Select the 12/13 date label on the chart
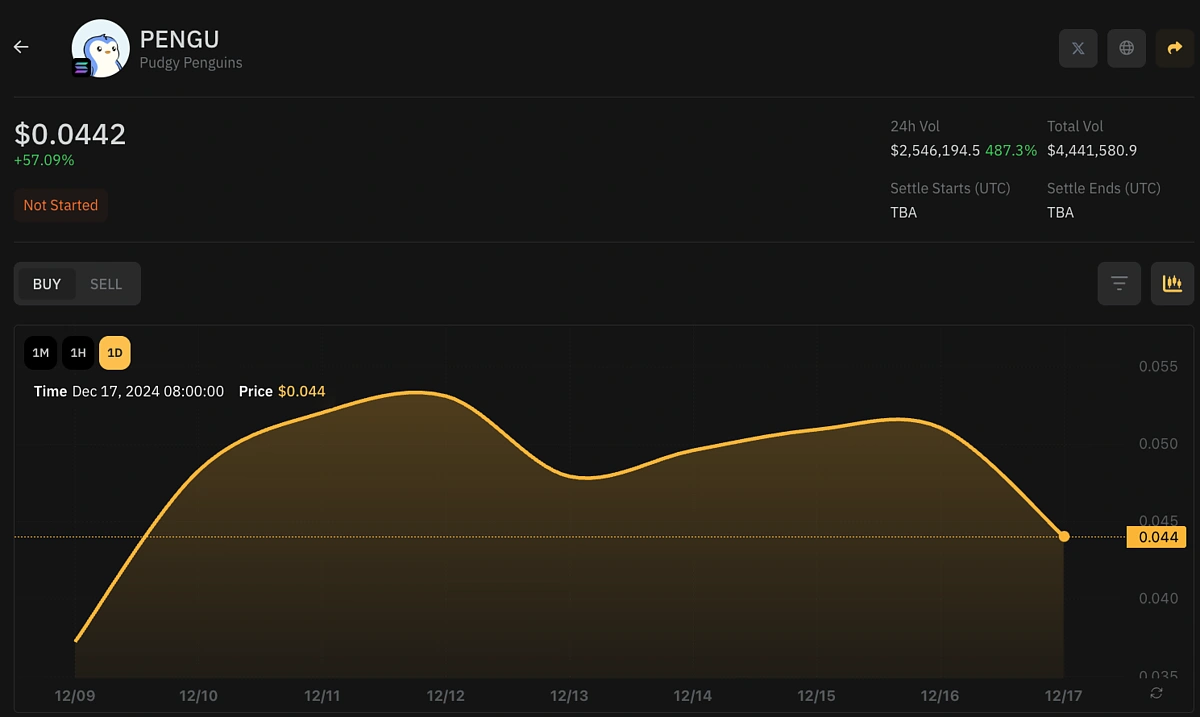Image resolution: width=1200 pixels, height=717 pixels. tap(569, 695)
